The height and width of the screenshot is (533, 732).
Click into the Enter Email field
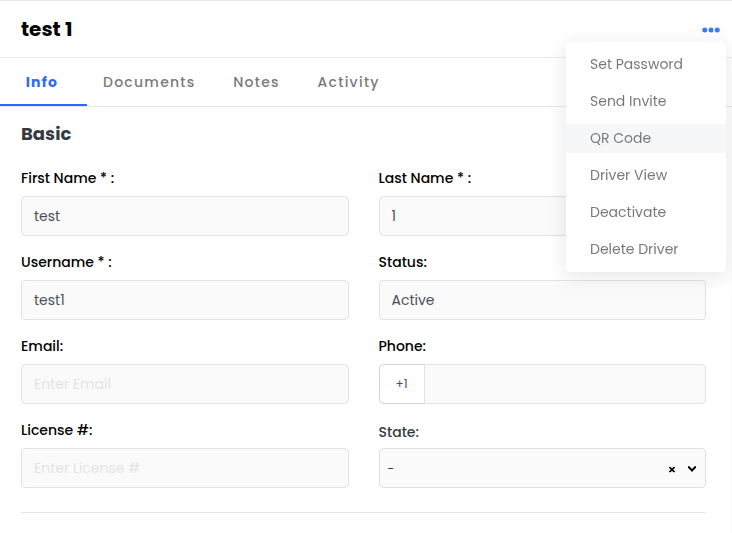click(x=185, y=384)
